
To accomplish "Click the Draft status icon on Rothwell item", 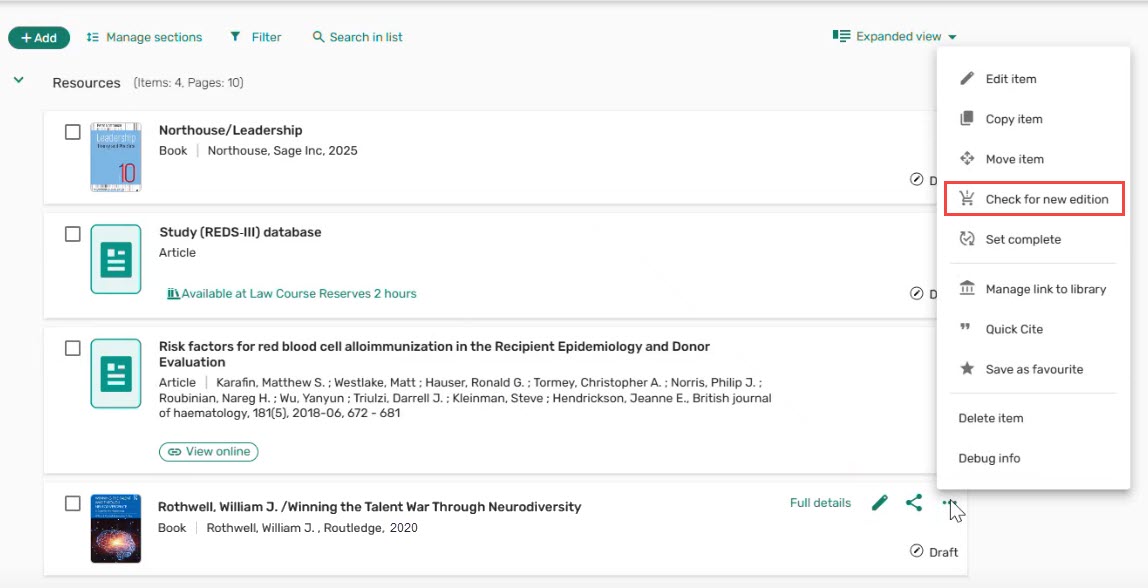I will [916, 551].
